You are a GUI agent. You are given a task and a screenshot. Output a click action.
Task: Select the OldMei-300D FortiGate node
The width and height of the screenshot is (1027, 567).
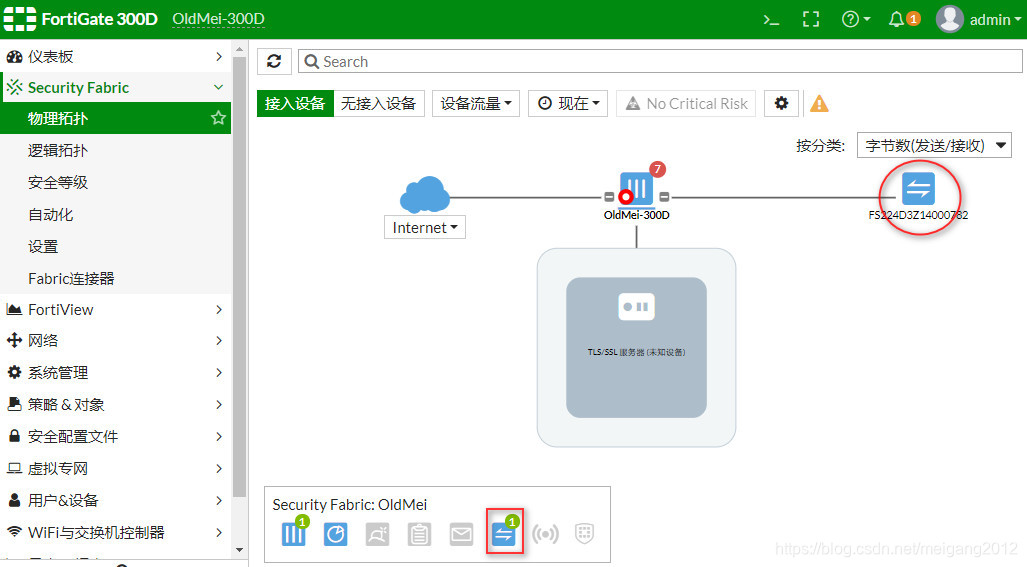(637, 190)
